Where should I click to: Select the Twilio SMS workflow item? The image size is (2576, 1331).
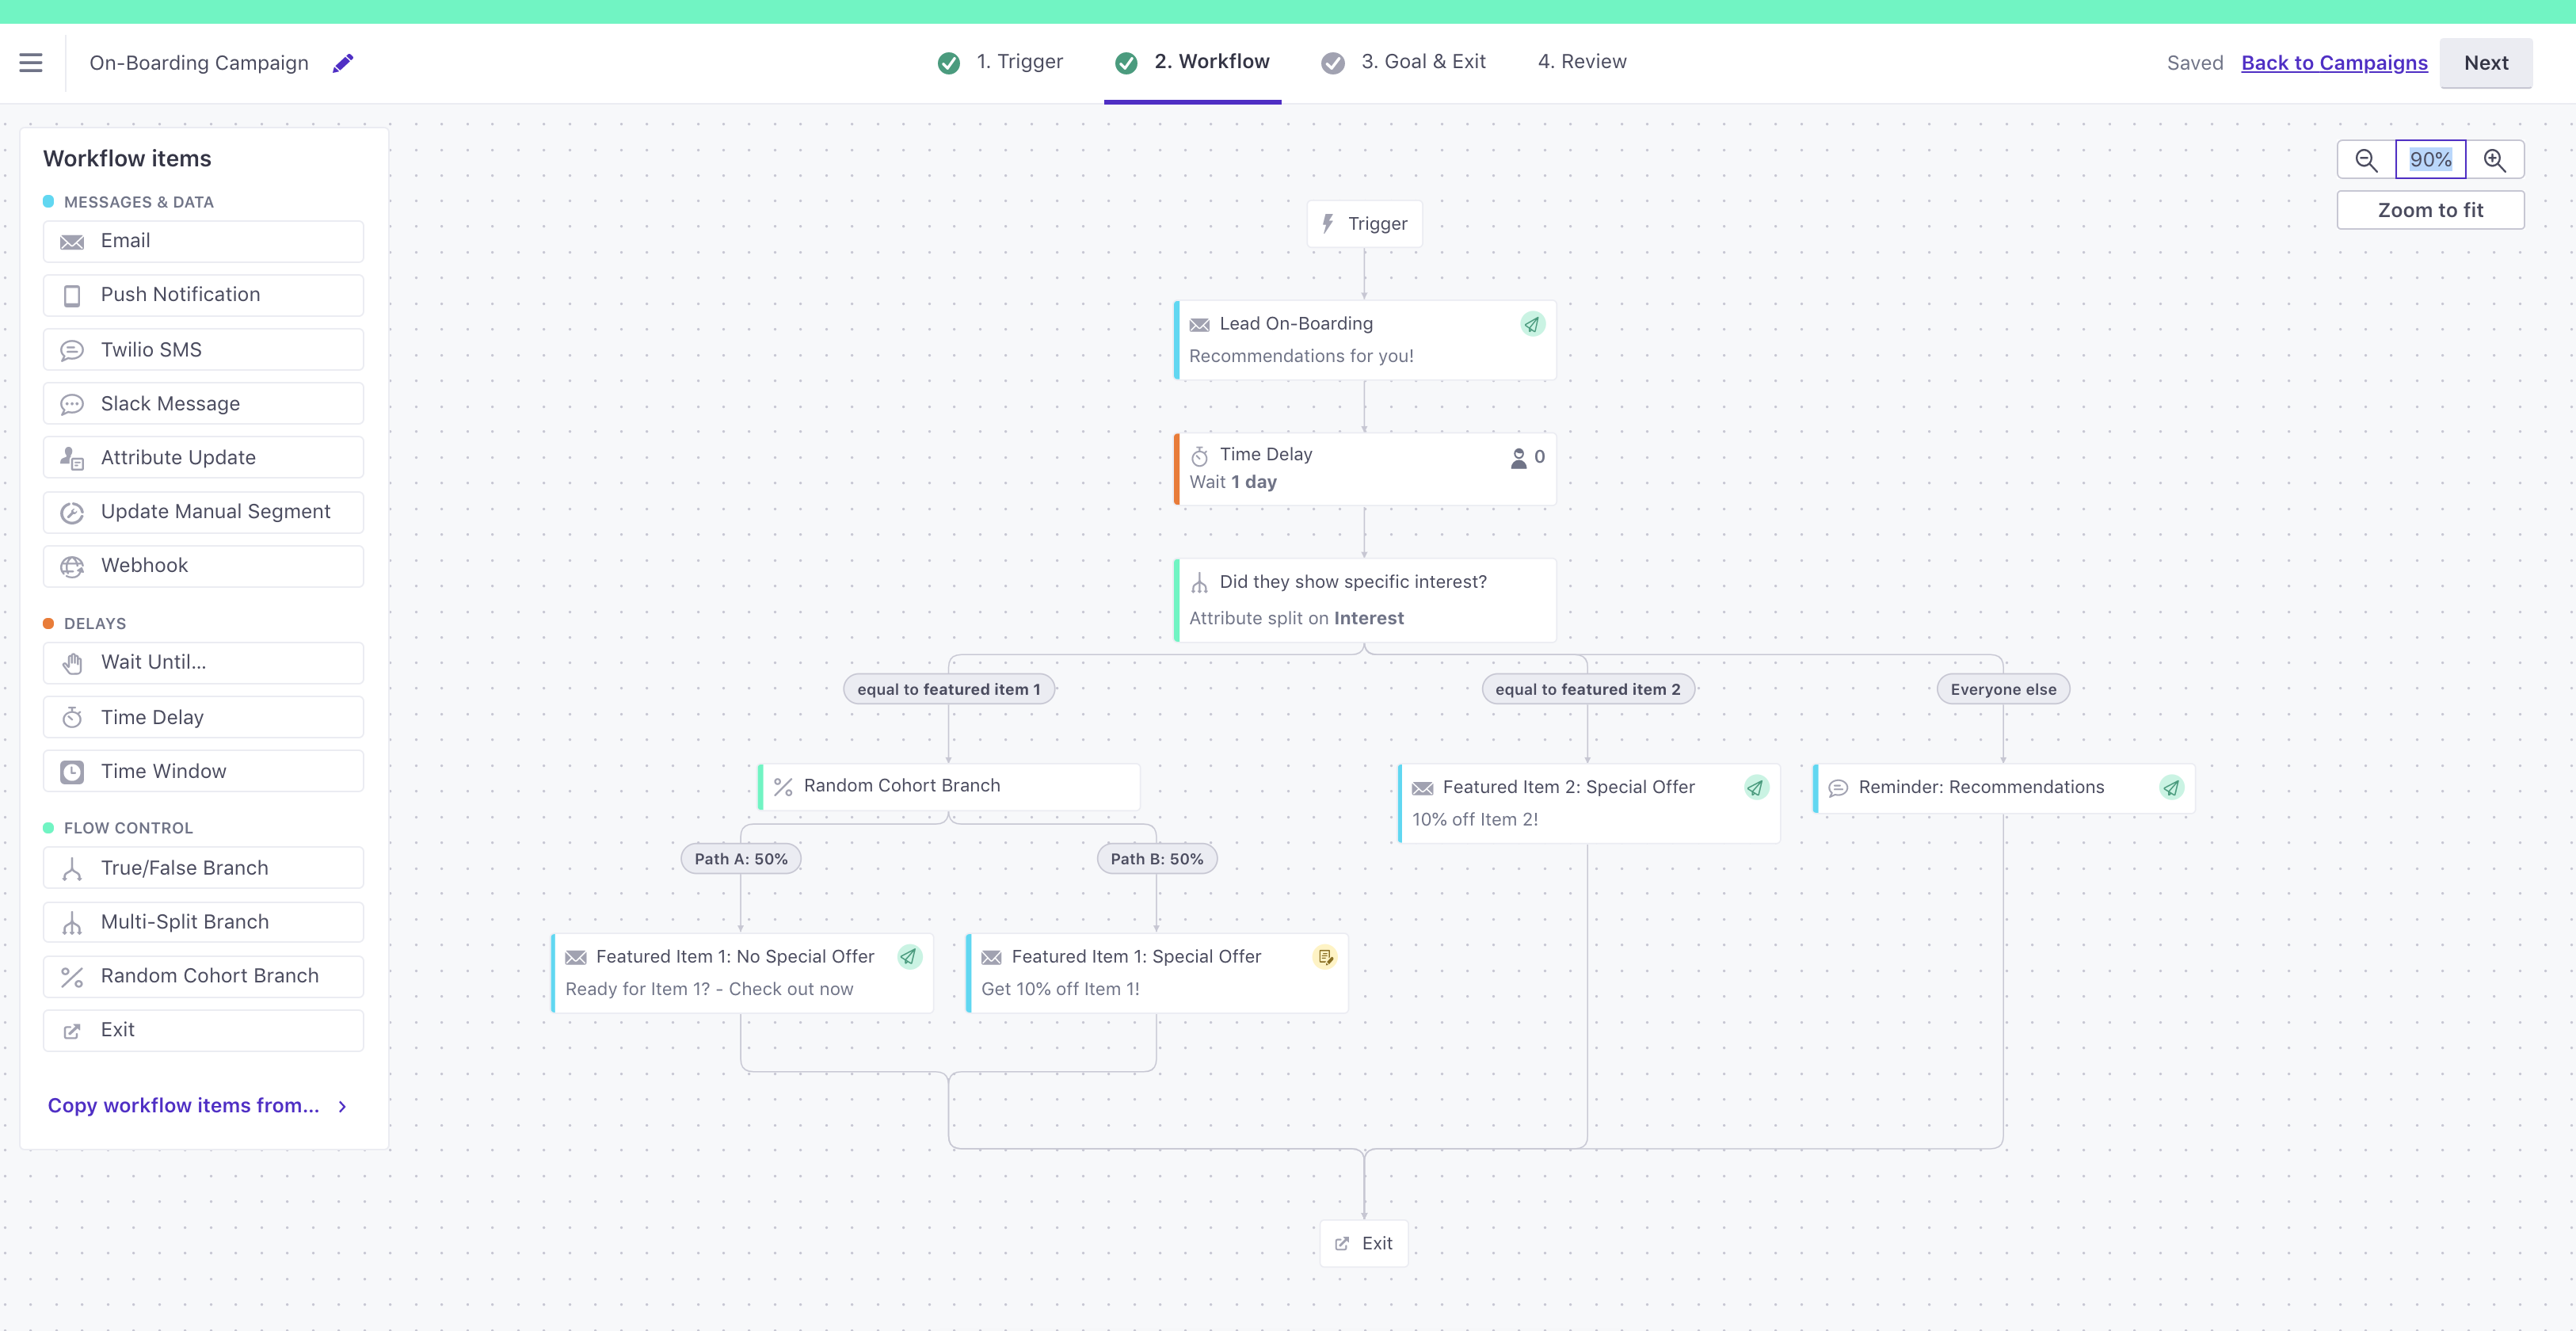coord(203,350)
